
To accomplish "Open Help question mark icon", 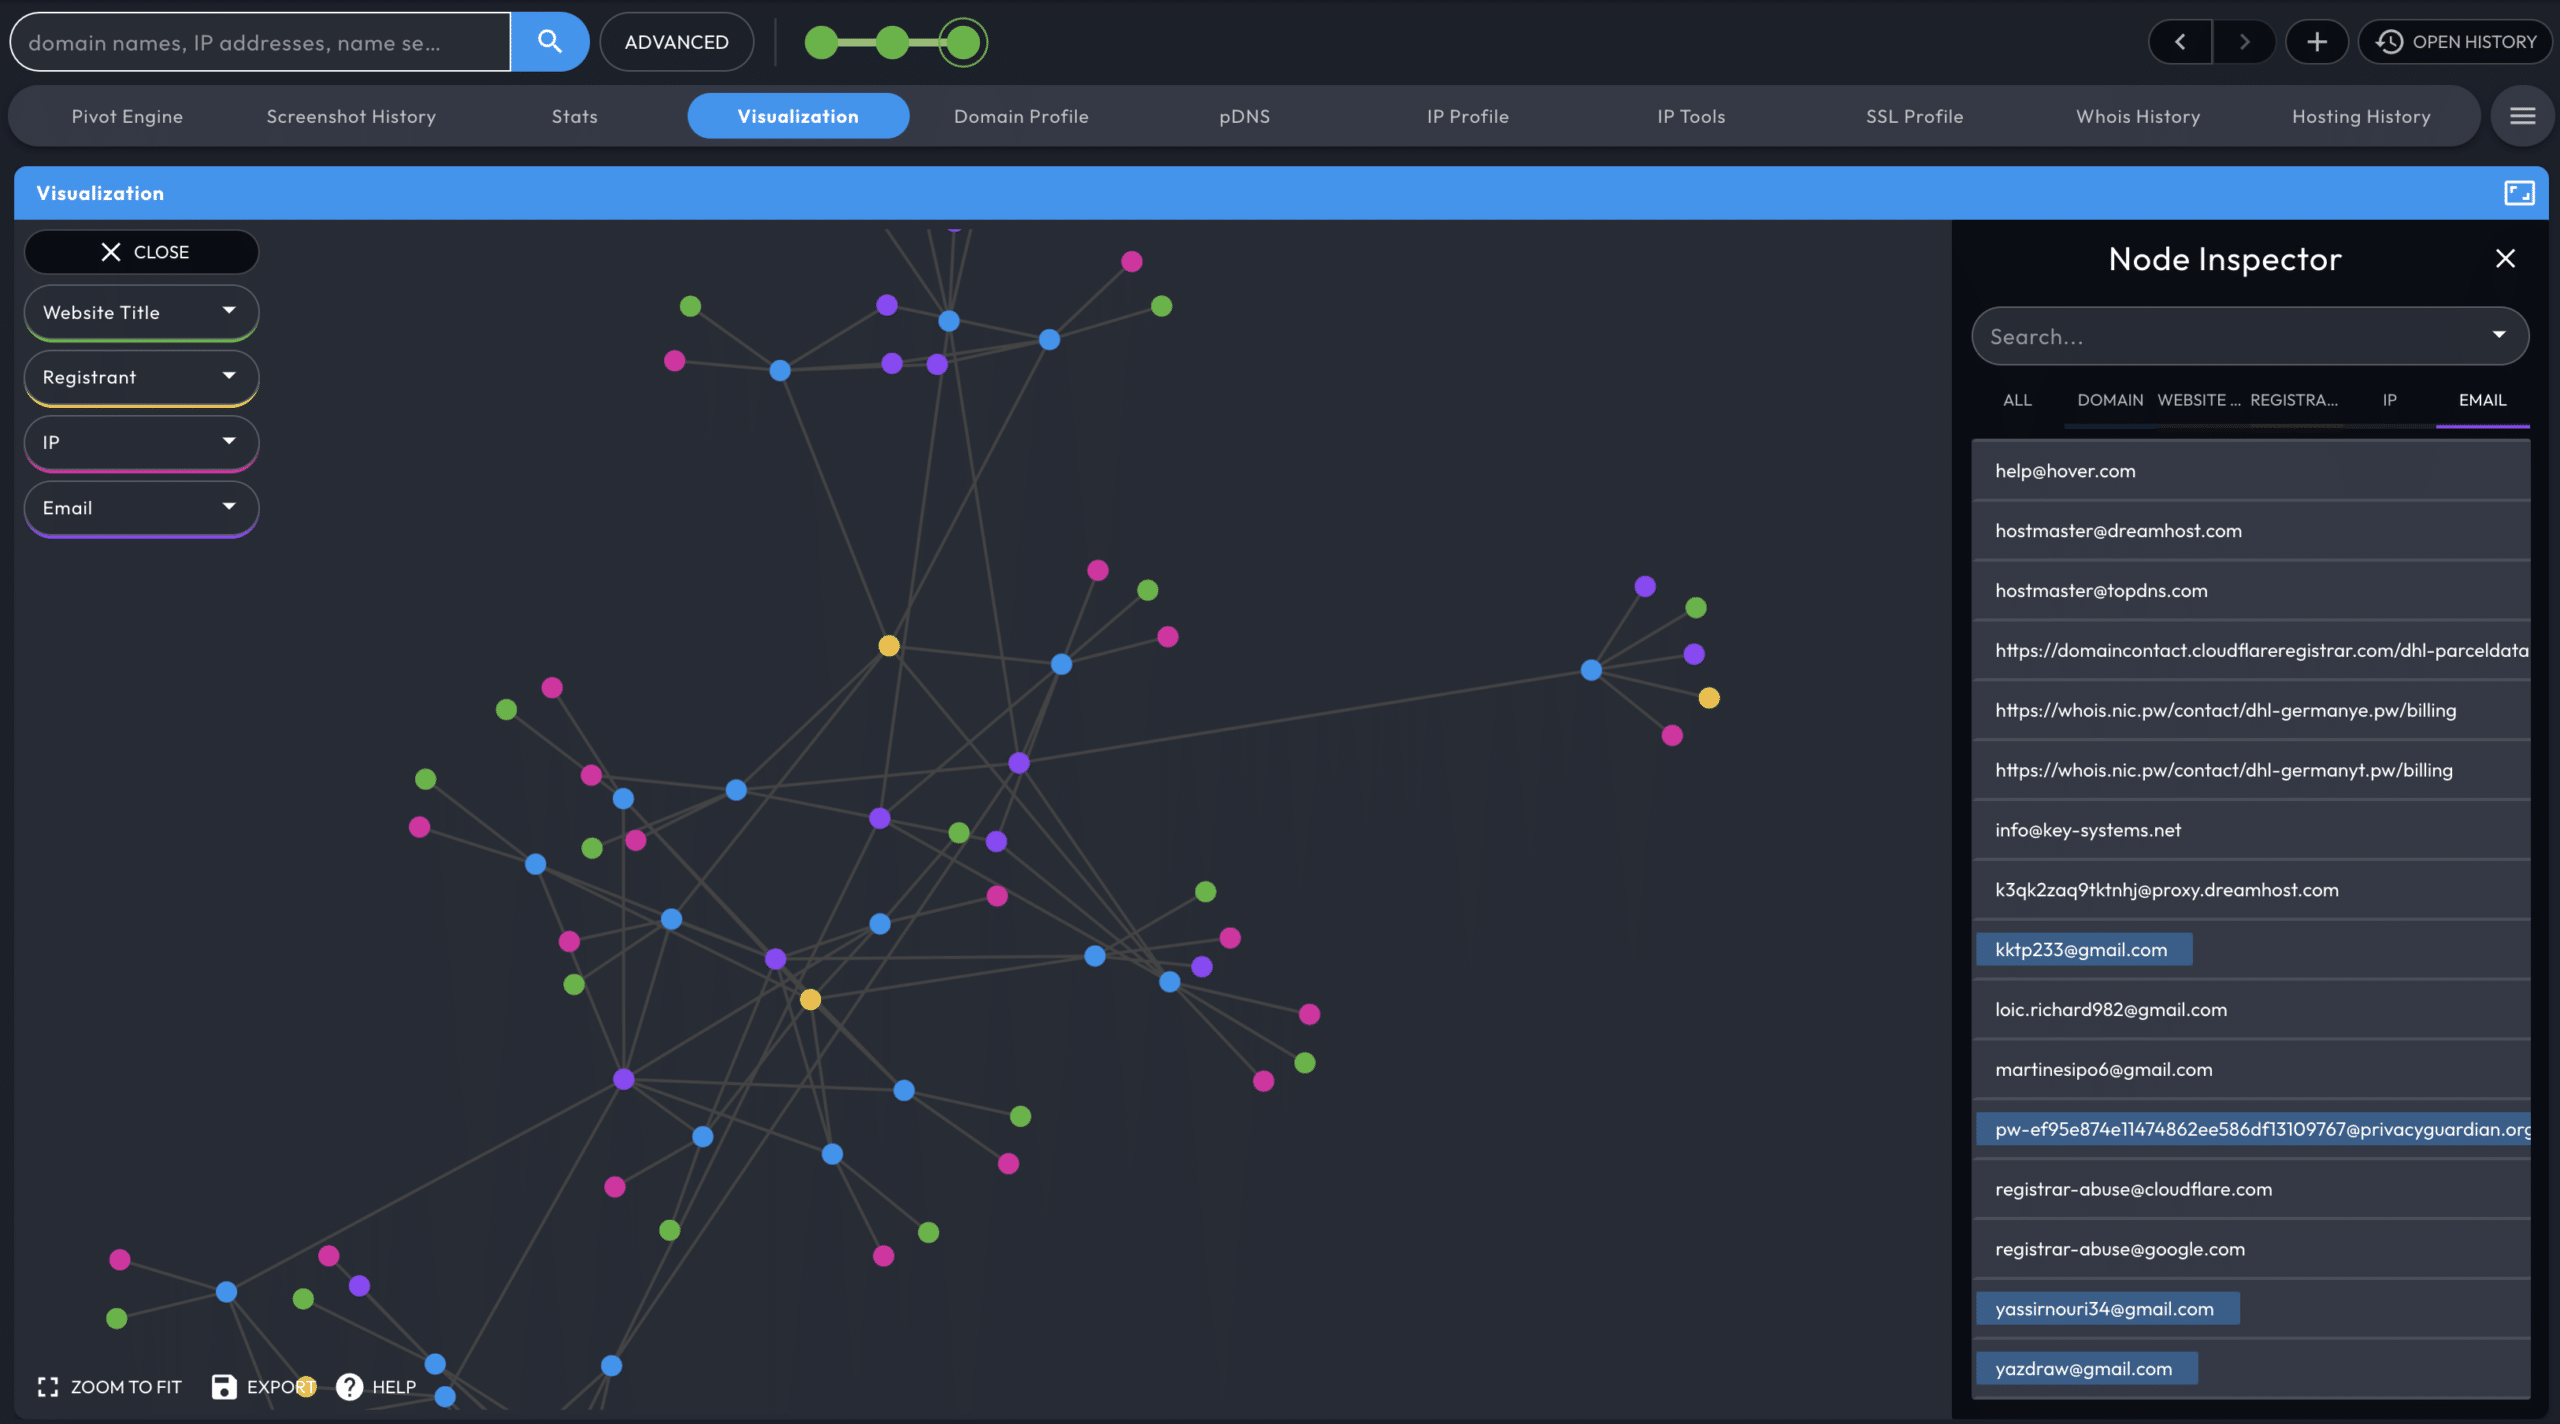I will tap(349, 1387).
